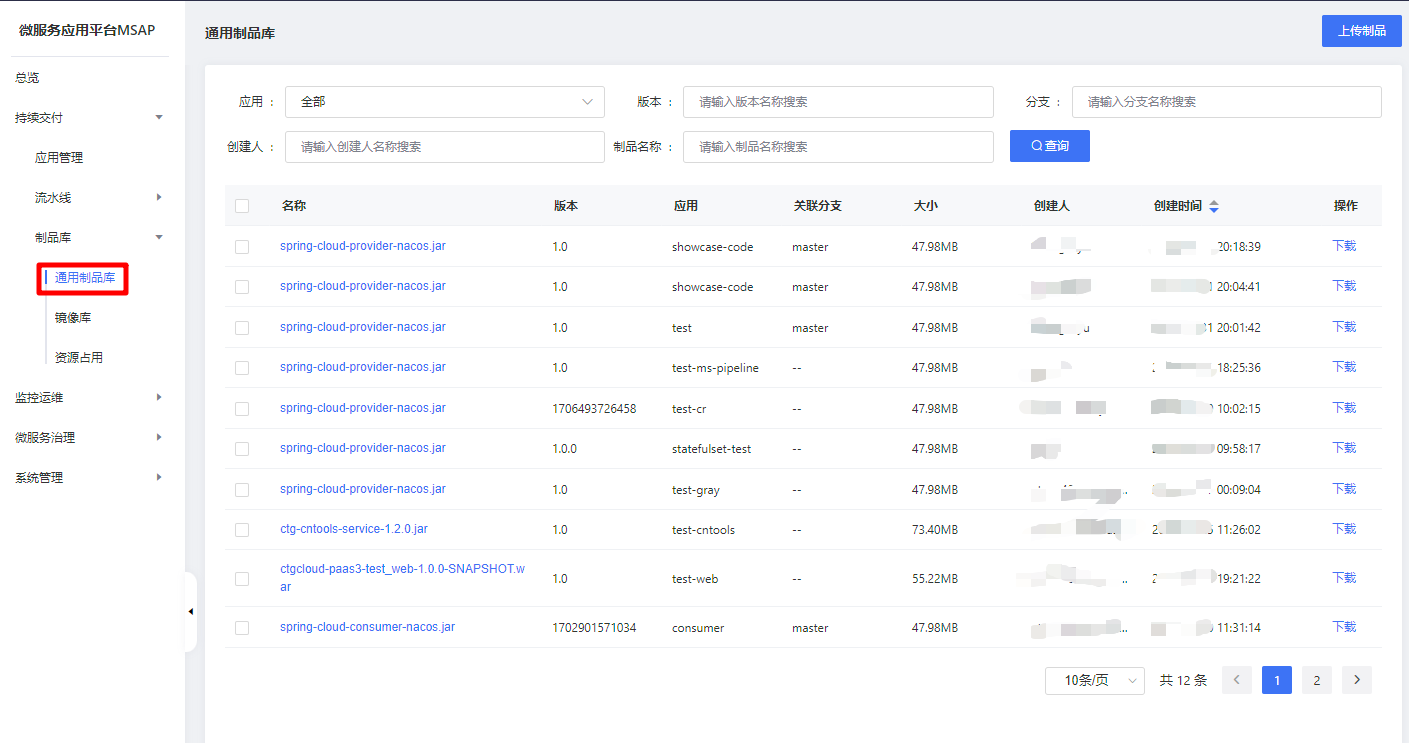Viewport: 1409px width, 743px height.
Task: Select 通用制品库 in the sidebar
Action: click(85, 278)
